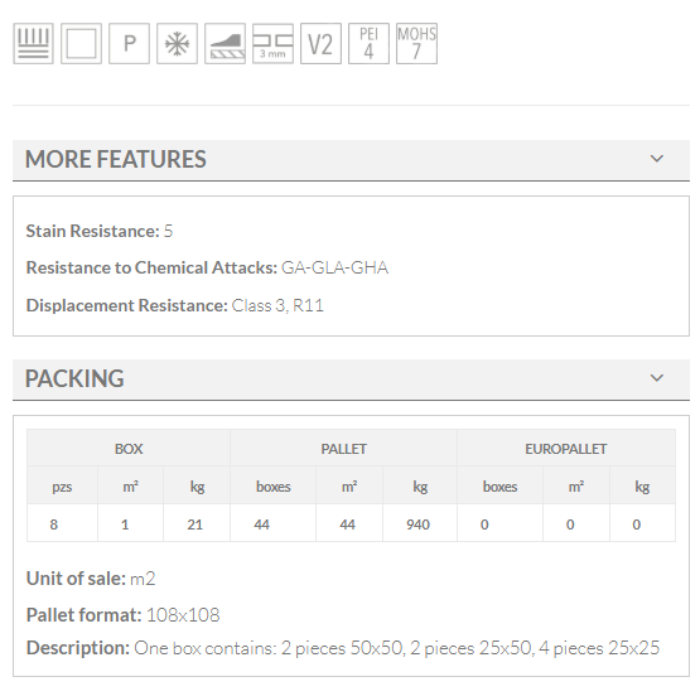Screen dimensions: 700x700
Task: Collapse the More Features chevron
Action: (x=657, y=159)
